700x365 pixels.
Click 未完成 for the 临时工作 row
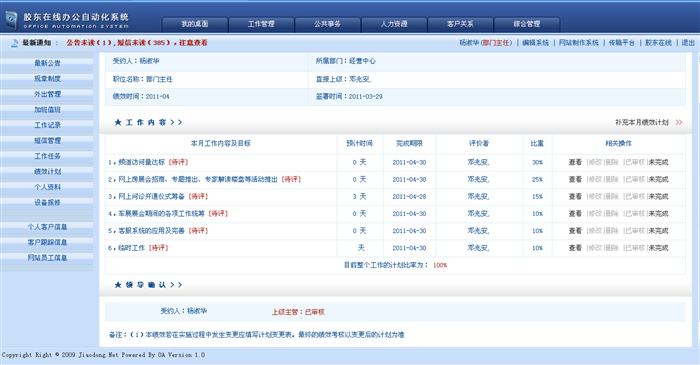pyautogui.click(x=658, y=248)
